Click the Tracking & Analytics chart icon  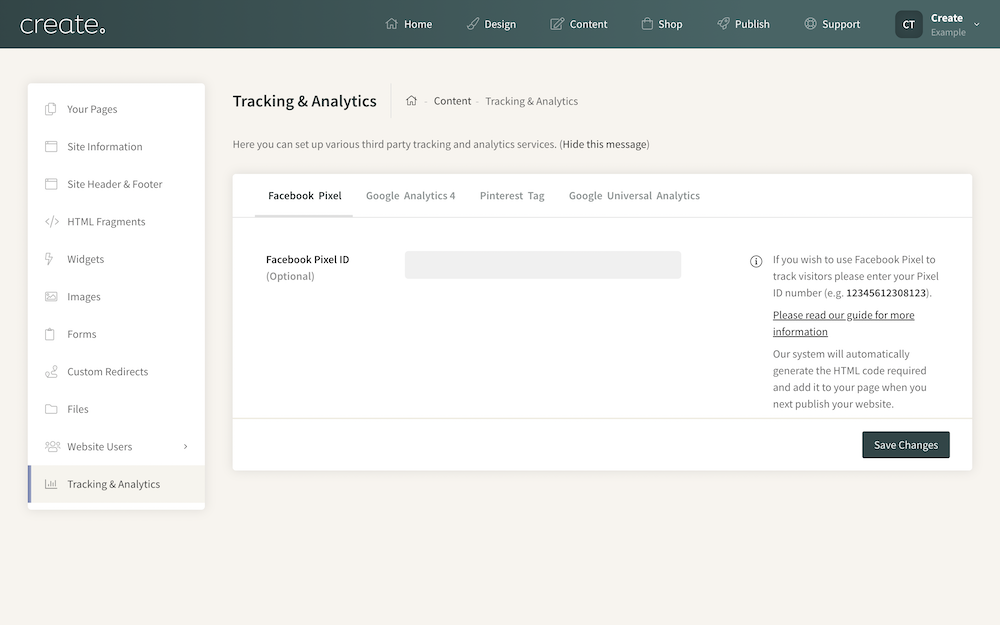51,483
